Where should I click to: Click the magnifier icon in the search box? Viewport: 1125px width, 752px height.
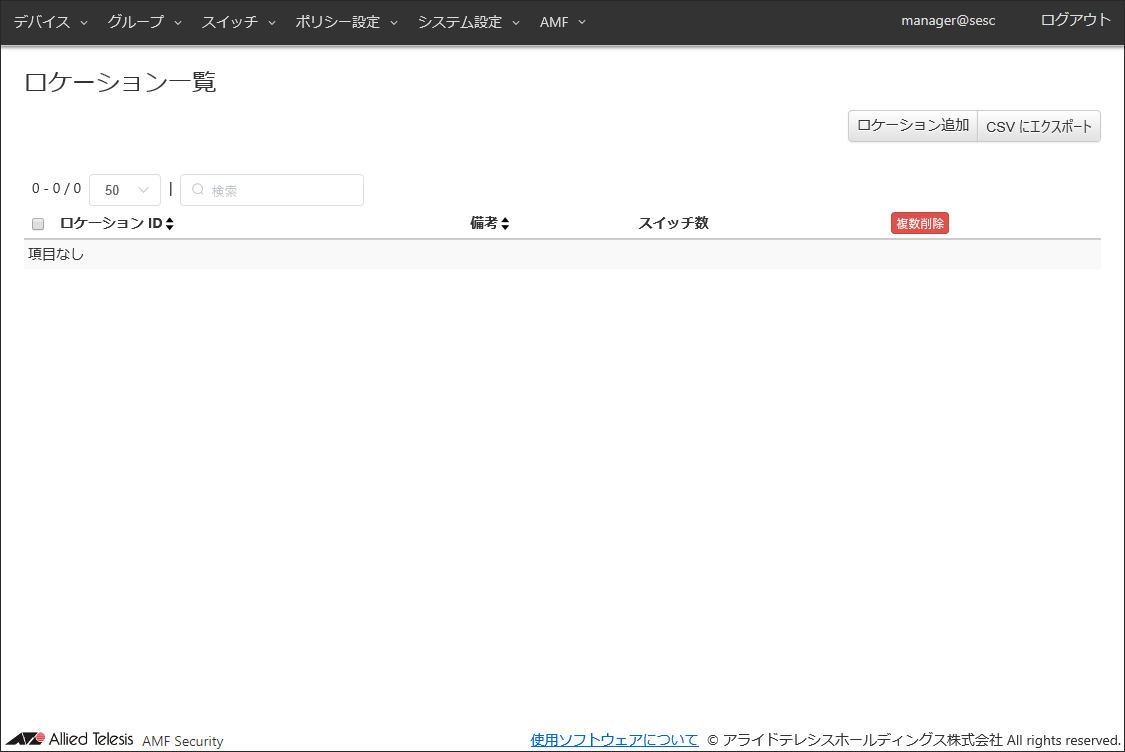click(x=198, y=190)
